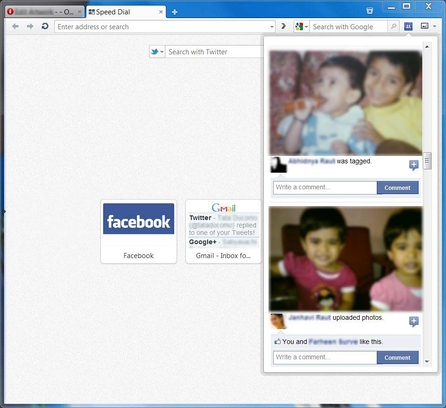
Task: Click the feed scrollbar up arrow
Action: tap(427, 46)
